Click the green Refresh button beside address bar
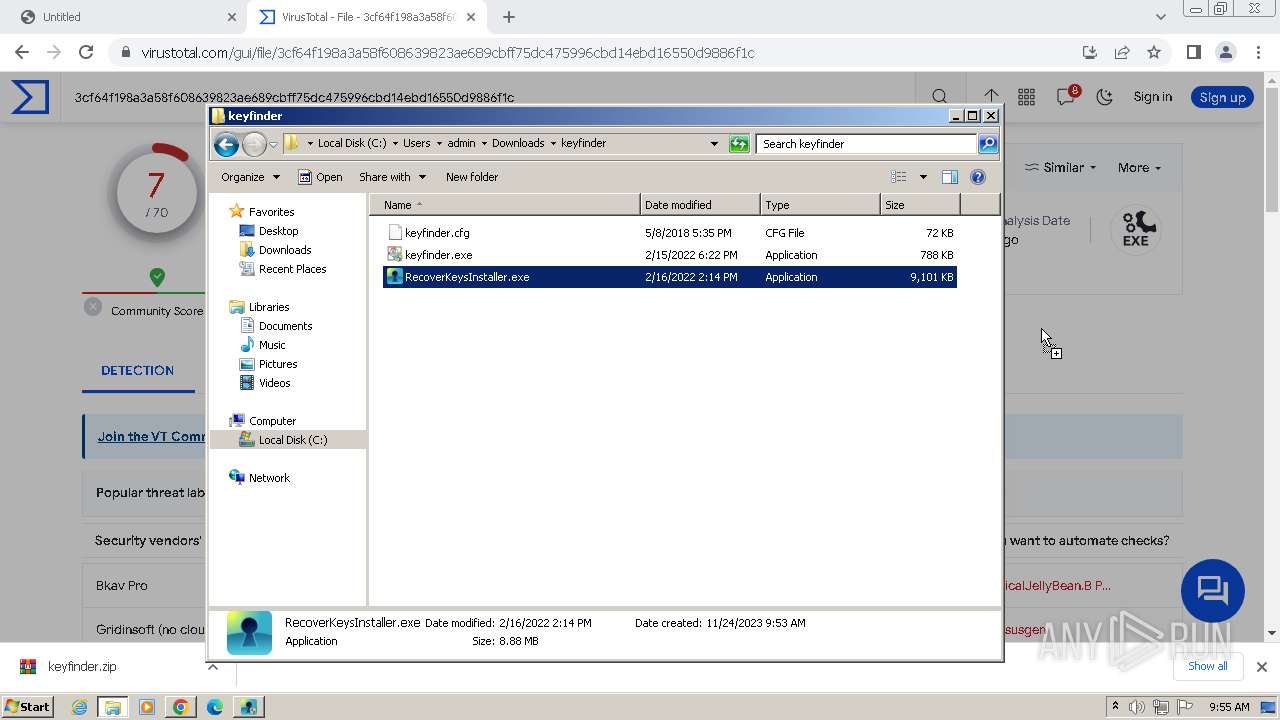This screenshot has height=720, width=1280. point(739,144)
